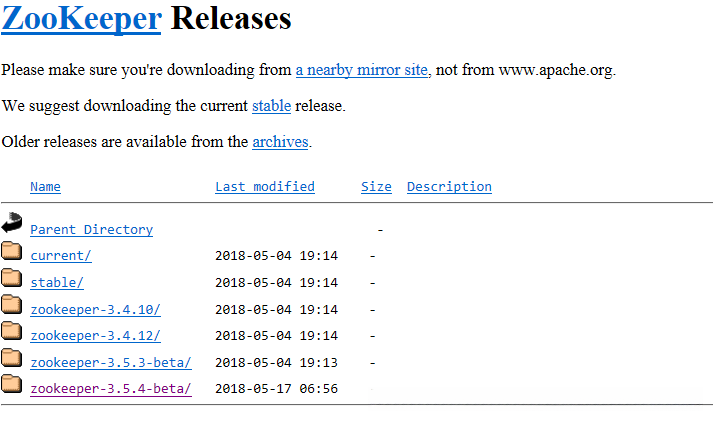Go to the archives link
The width and height of the screenshot is (713, 422).
tap(280, 142)
